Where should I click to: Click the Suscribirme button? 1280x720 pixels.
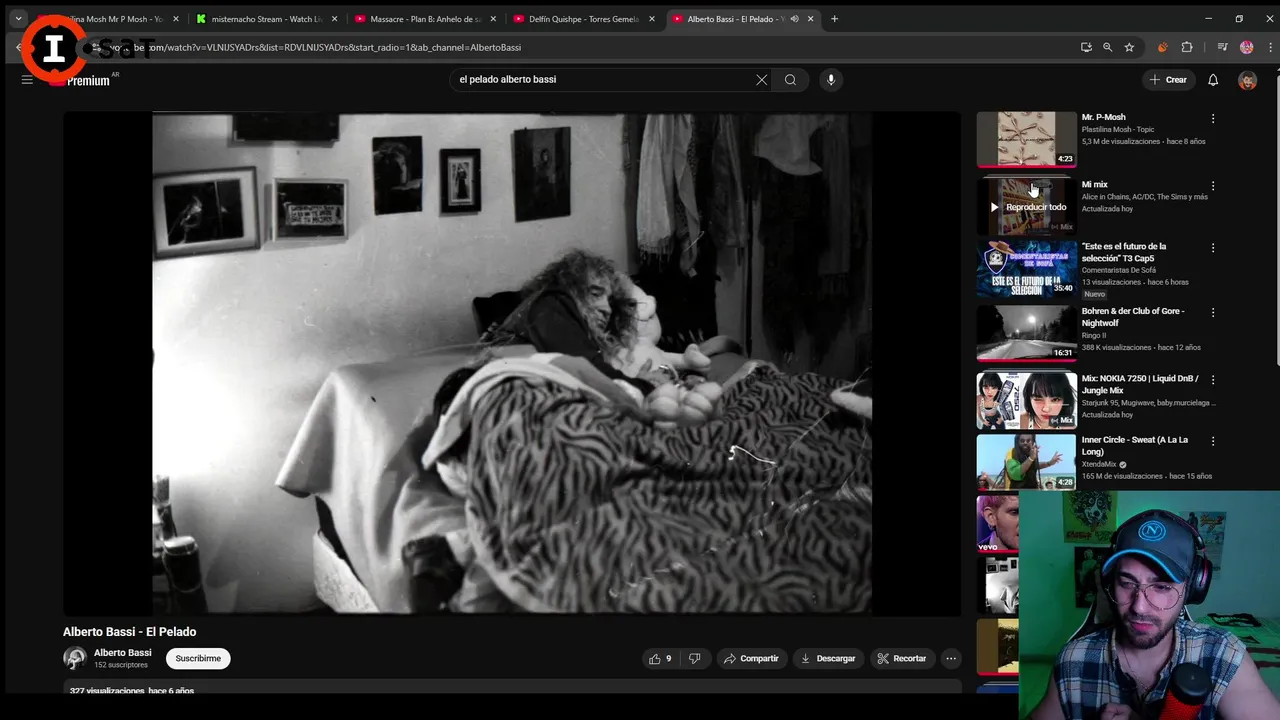[x=198, y=658]
